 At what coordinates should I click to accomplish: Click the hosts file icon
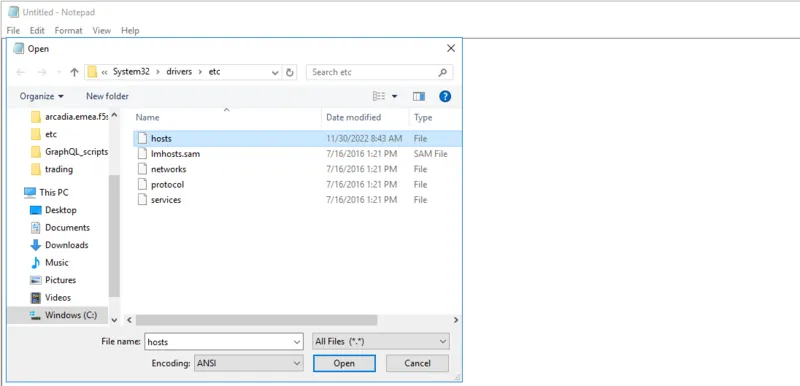(142, 138)
